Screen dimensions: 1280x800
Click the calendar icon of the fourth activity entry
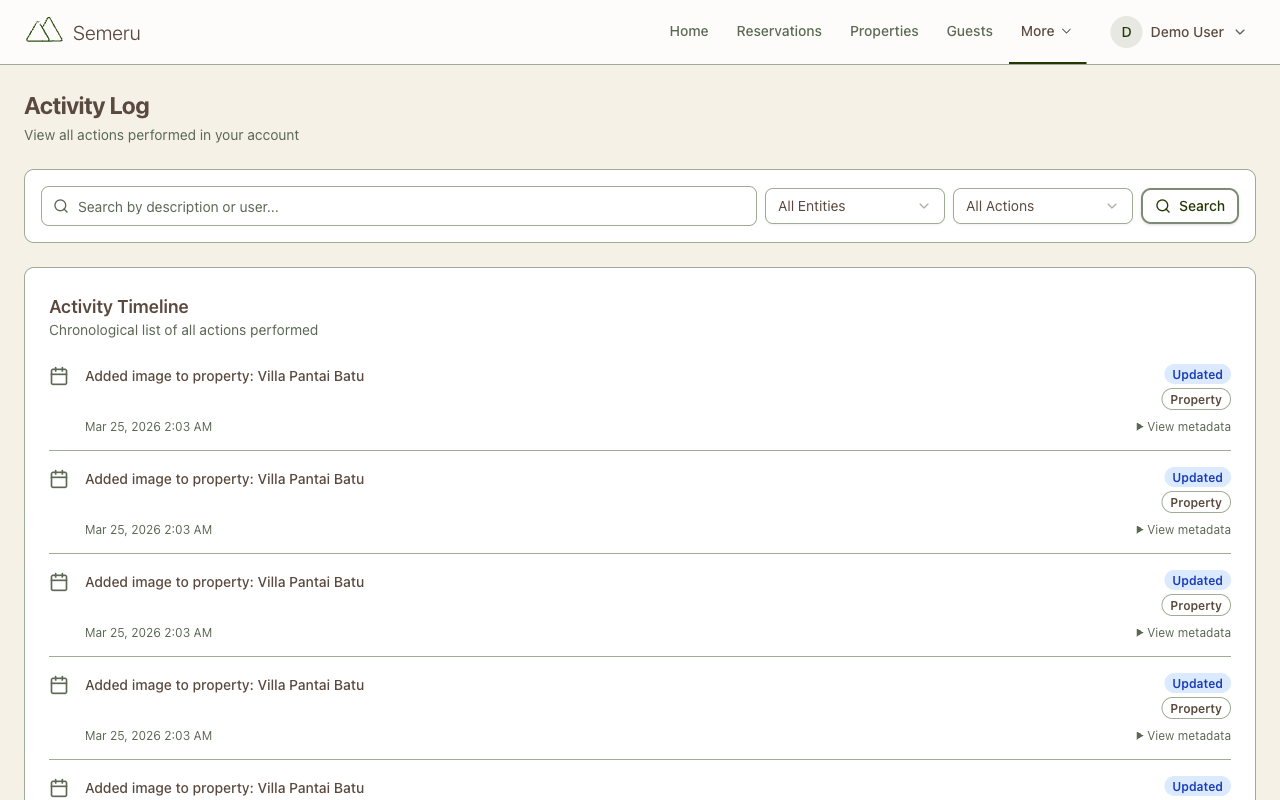pos(59,685)
